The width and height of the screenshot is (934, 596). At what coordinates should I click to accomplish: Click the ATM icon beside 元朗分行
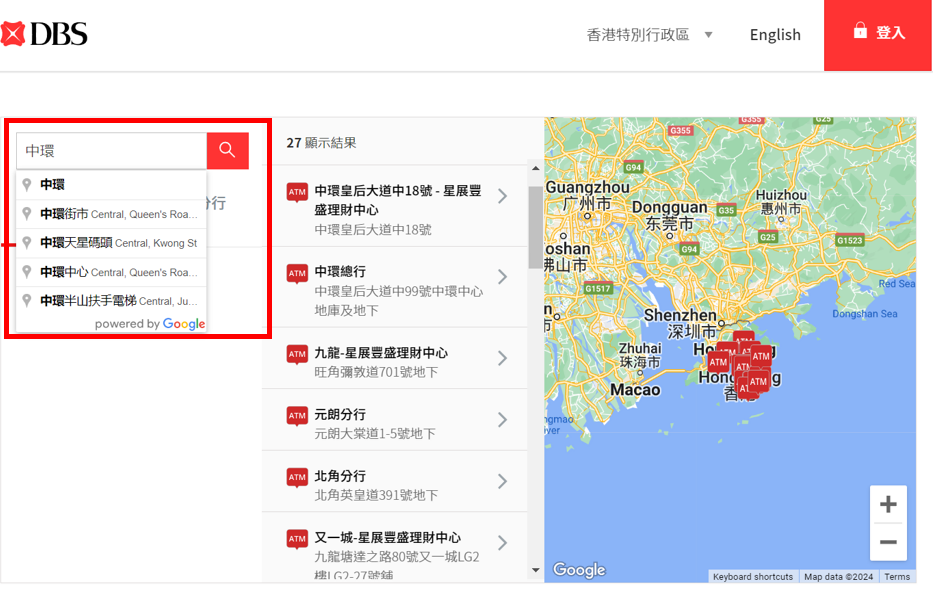pos(297,416)
